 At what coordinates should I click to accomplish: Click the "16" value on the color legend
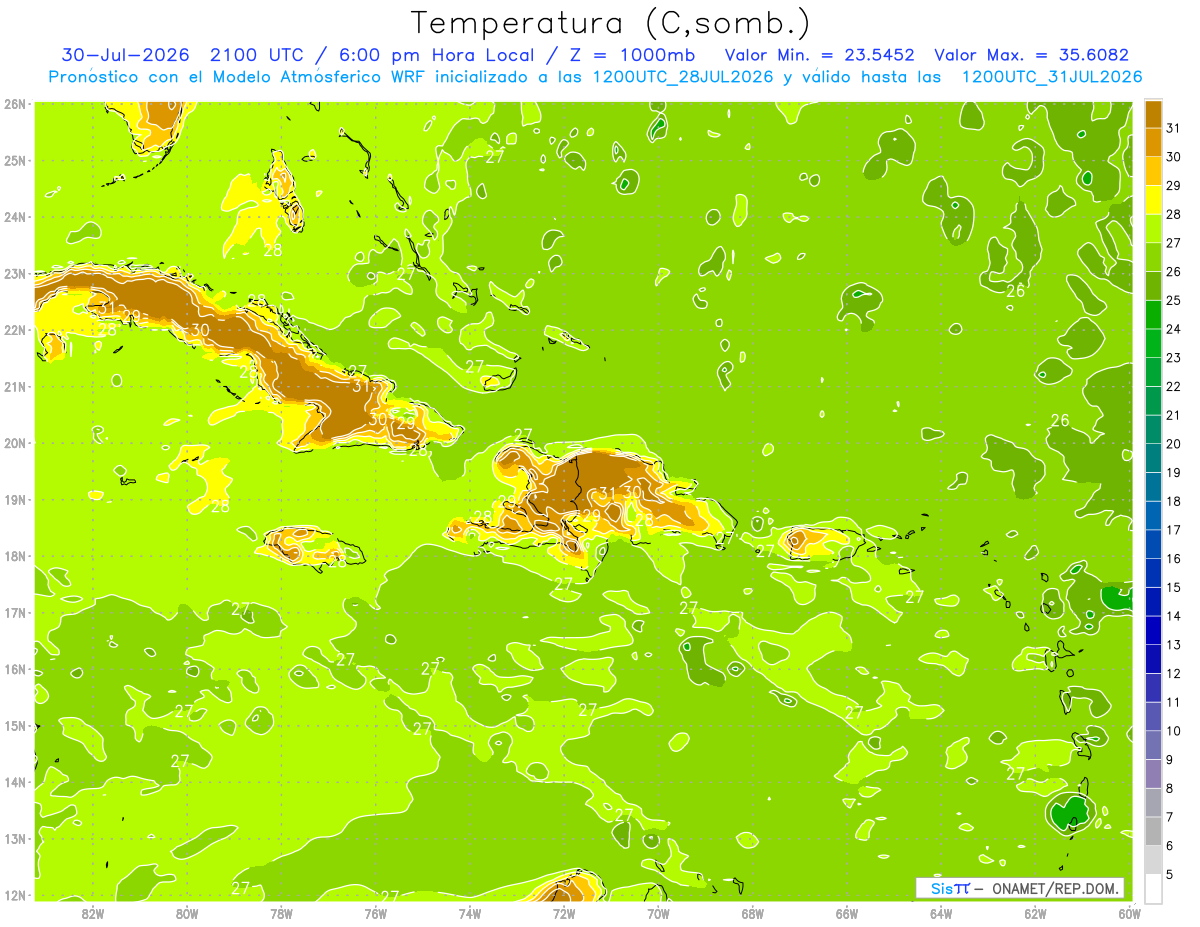tap(1173, 559)
